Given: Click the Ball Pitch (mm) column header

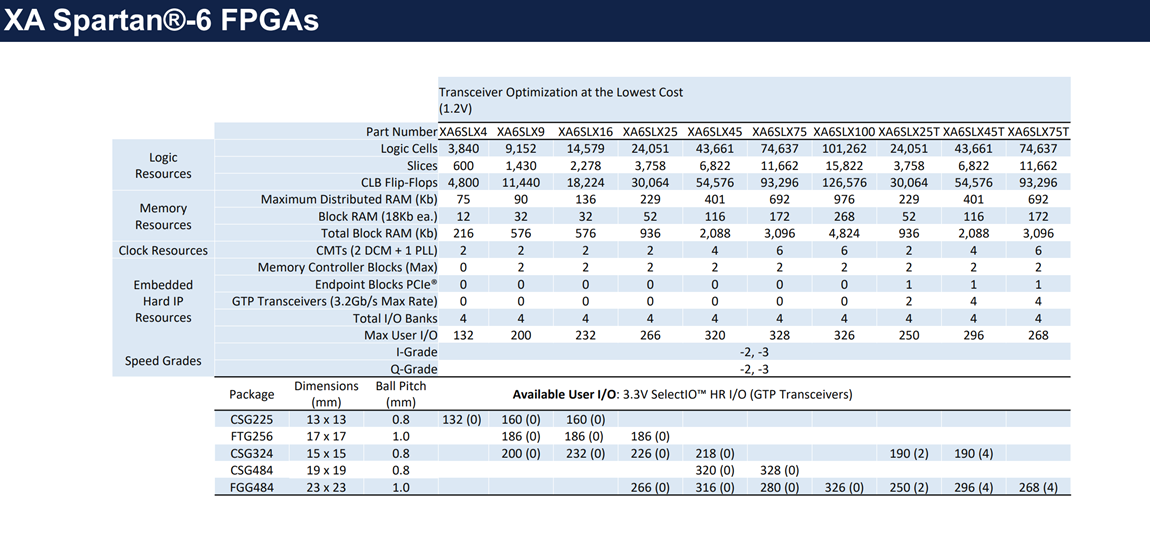Looking at the screenshot, I should coord(400,394).
